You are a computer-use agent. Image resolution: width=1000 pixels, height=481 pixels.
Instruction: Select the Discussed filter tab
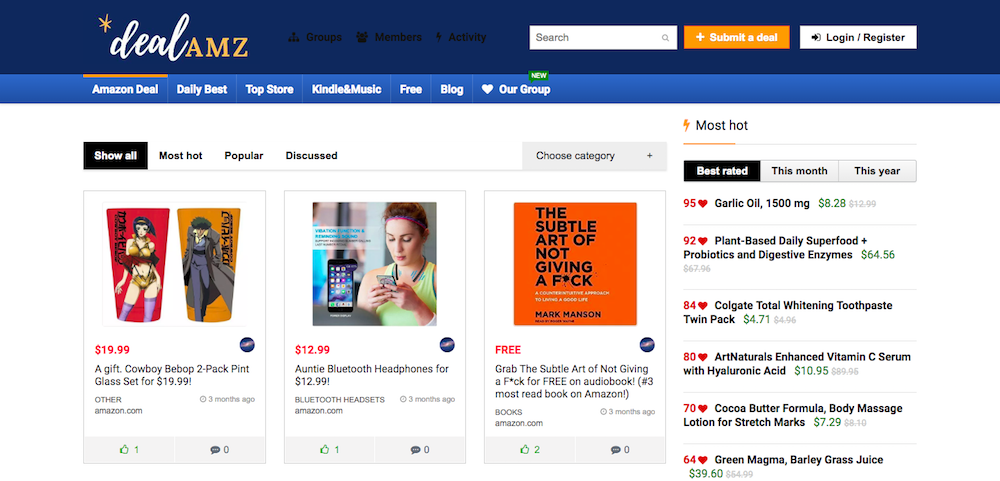pos(311,156)
